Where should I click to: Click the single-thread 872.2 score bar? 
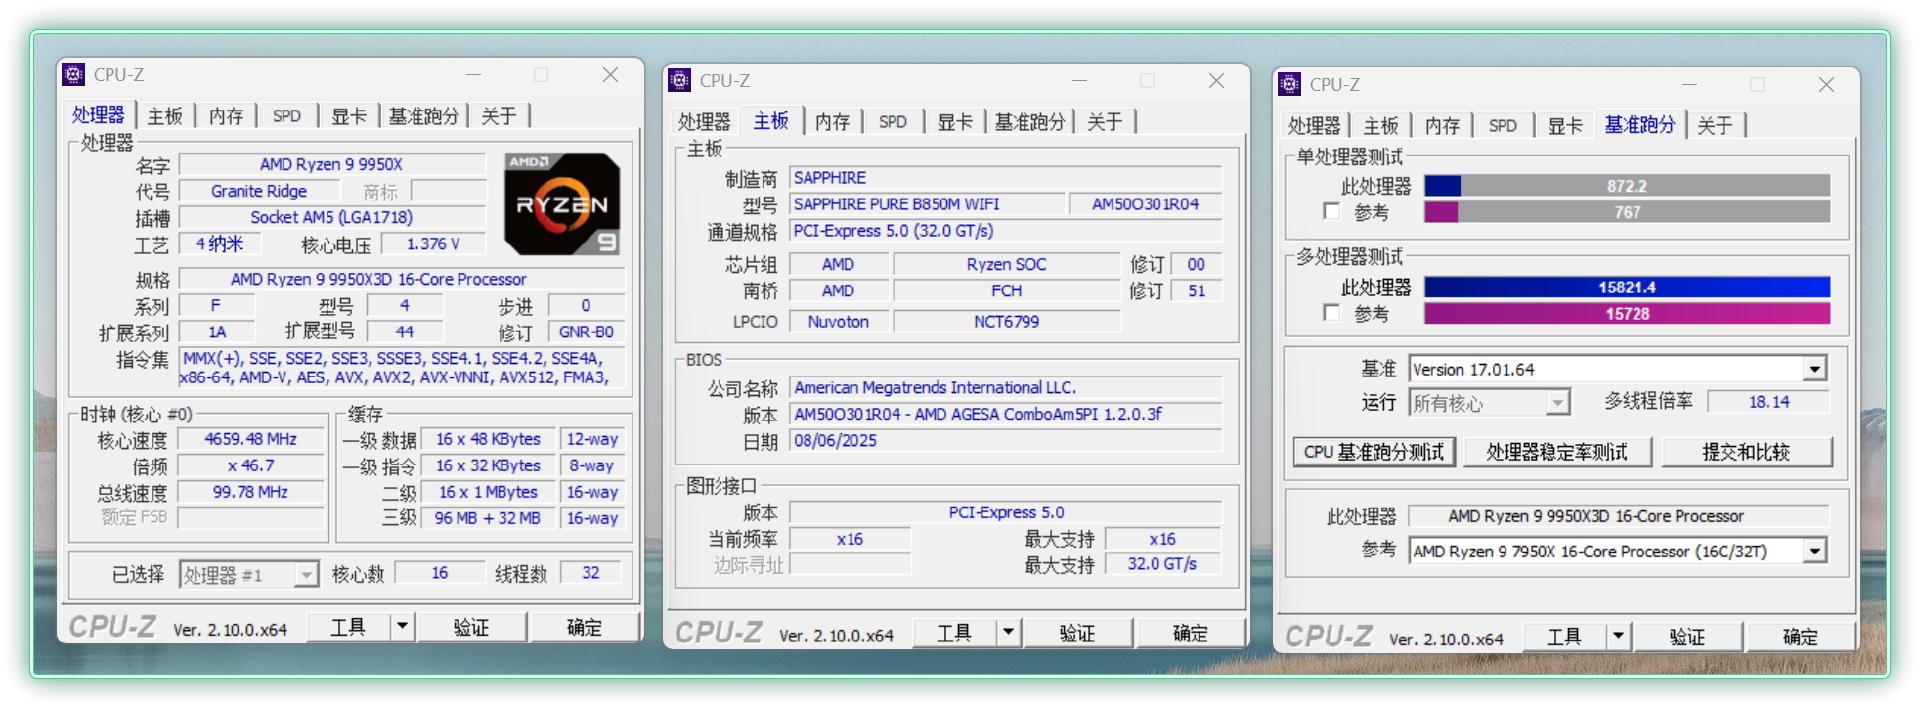point(1627,186)
